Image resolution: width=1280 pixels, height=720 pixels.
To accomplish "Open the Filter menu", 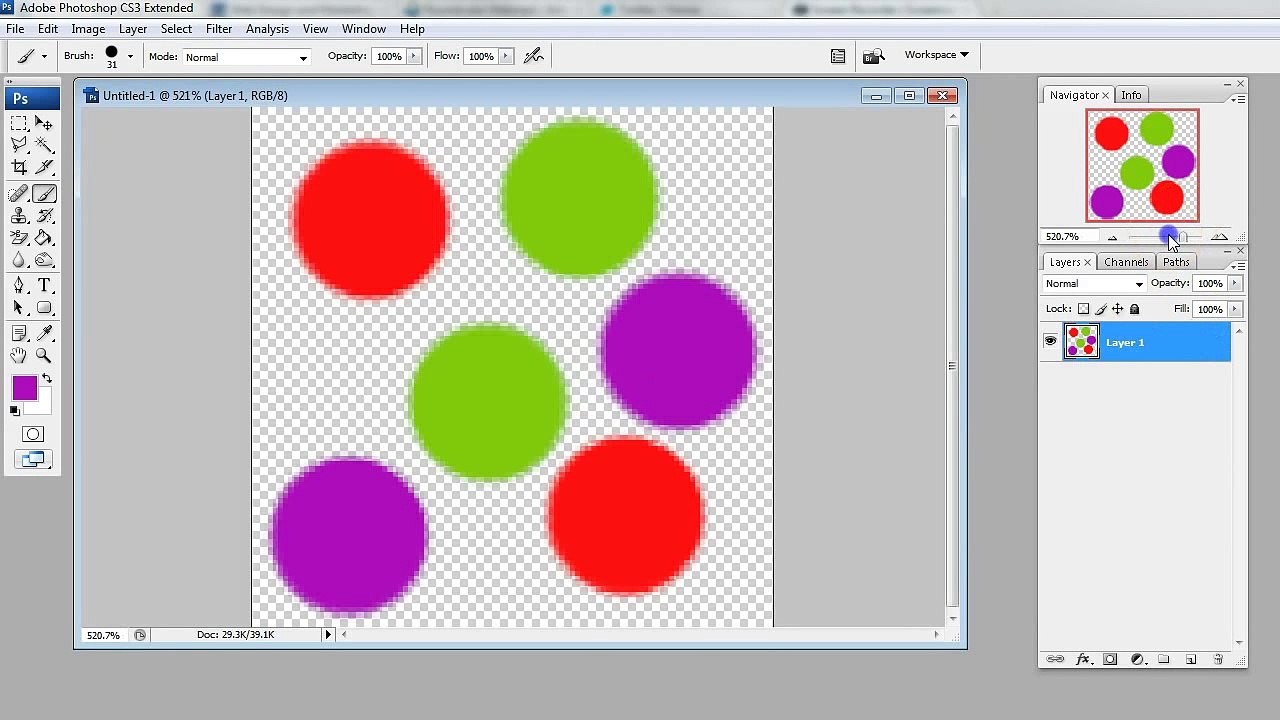I will click(219, 29).
